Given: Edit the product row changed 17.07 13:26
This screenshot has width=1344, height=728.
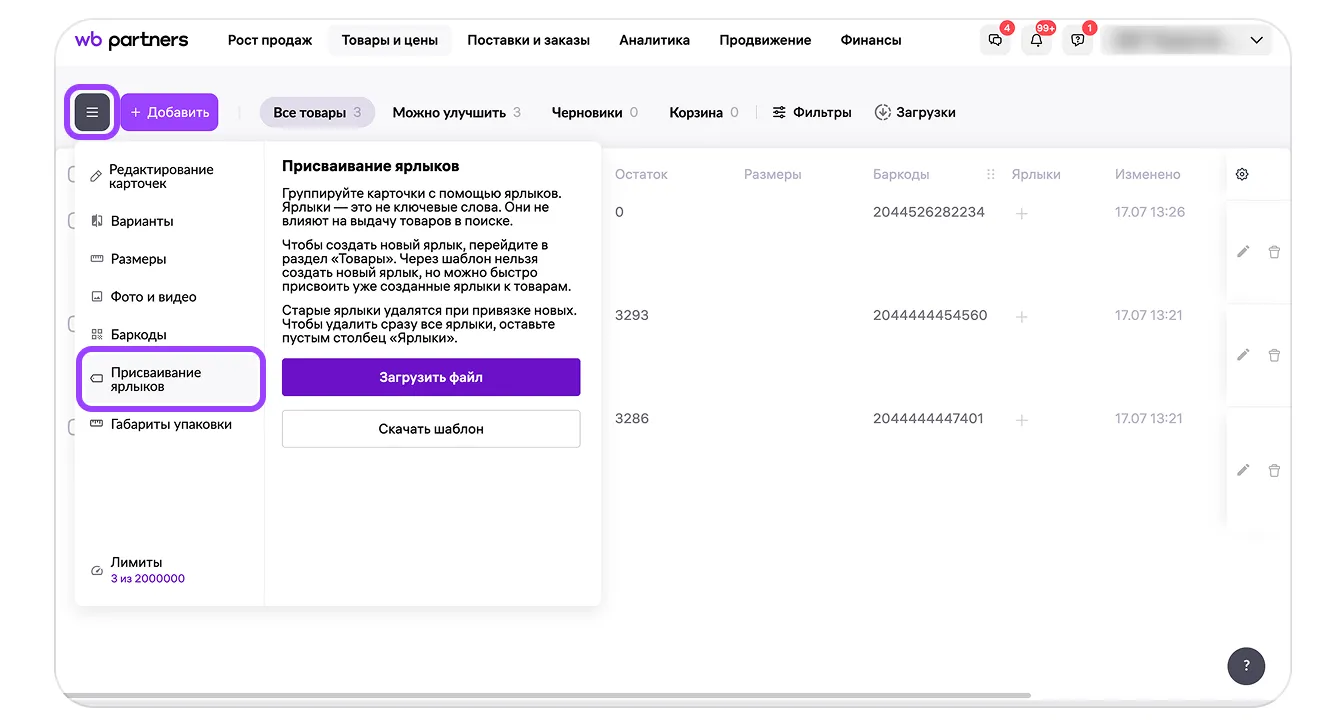Looking at the screenshot, I should click(x=1243, y=252).
